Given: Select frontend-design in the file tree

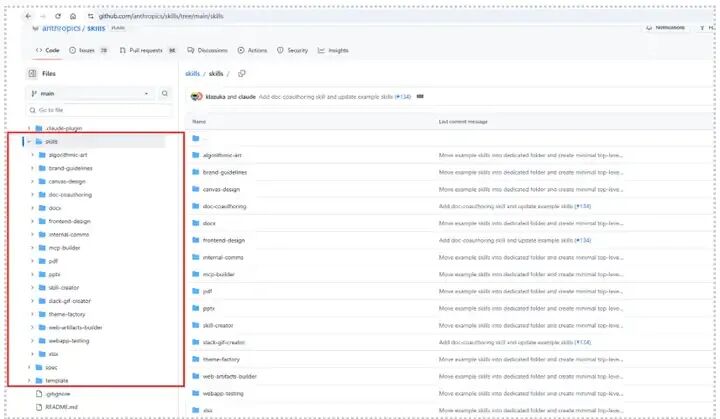Looking at the screenshot, I should click(x=70, y=221).
